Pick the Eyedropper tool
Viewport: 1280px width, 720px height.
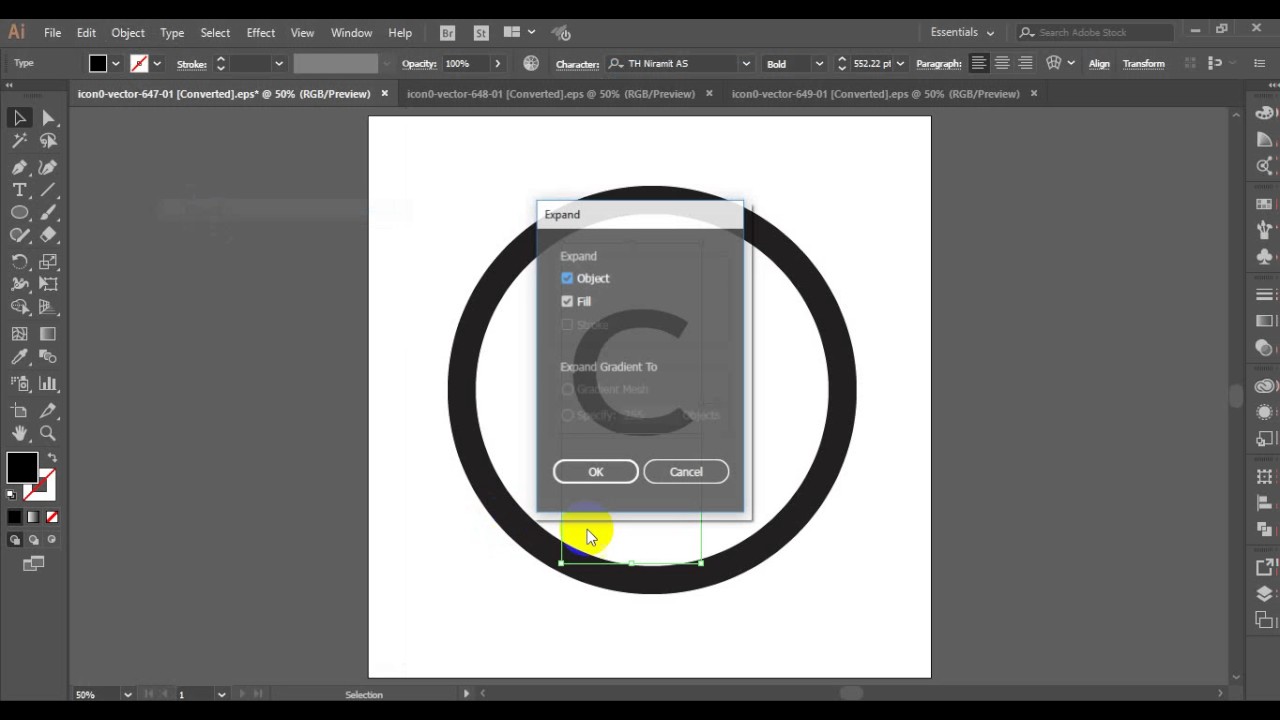[19, 357]
